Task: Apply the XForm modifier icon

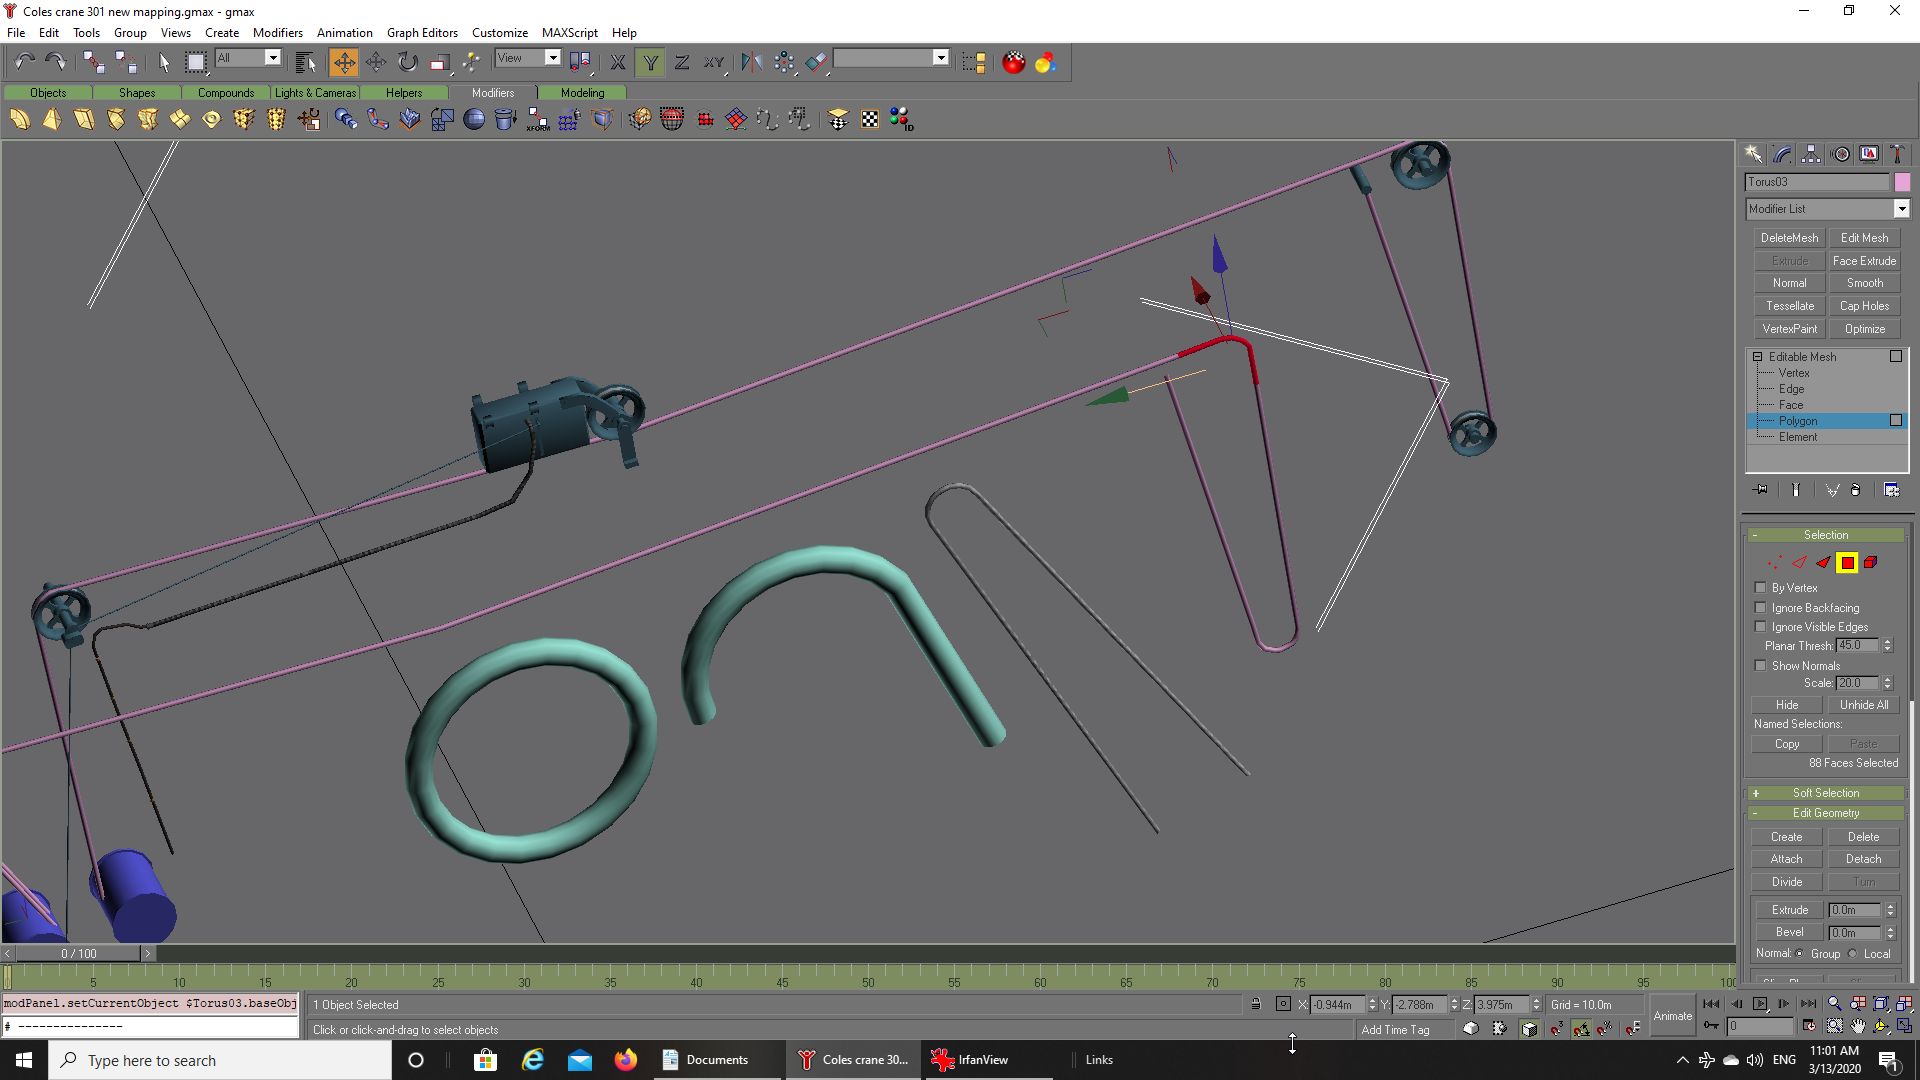Action: (538, 120)
